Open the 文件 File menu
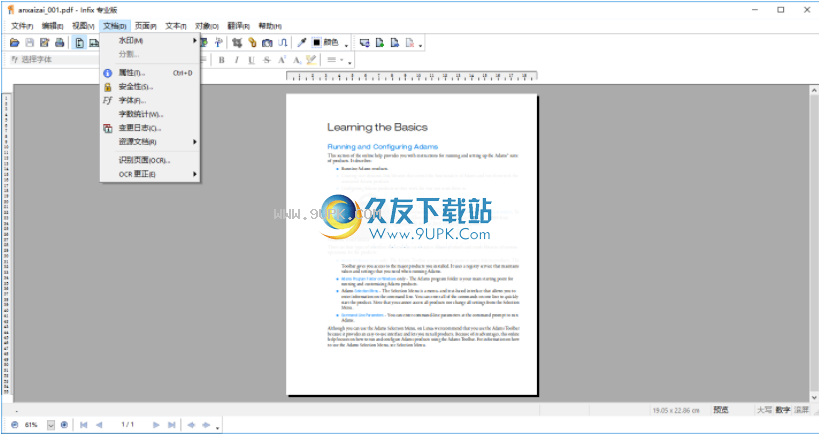 pyautogui.click(x=22, y=26)
